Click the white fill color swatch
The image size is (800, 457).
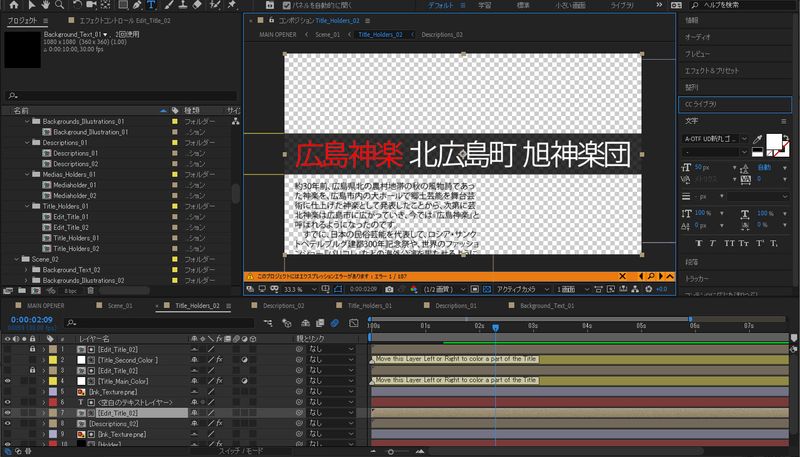click(x=773, y=141)
